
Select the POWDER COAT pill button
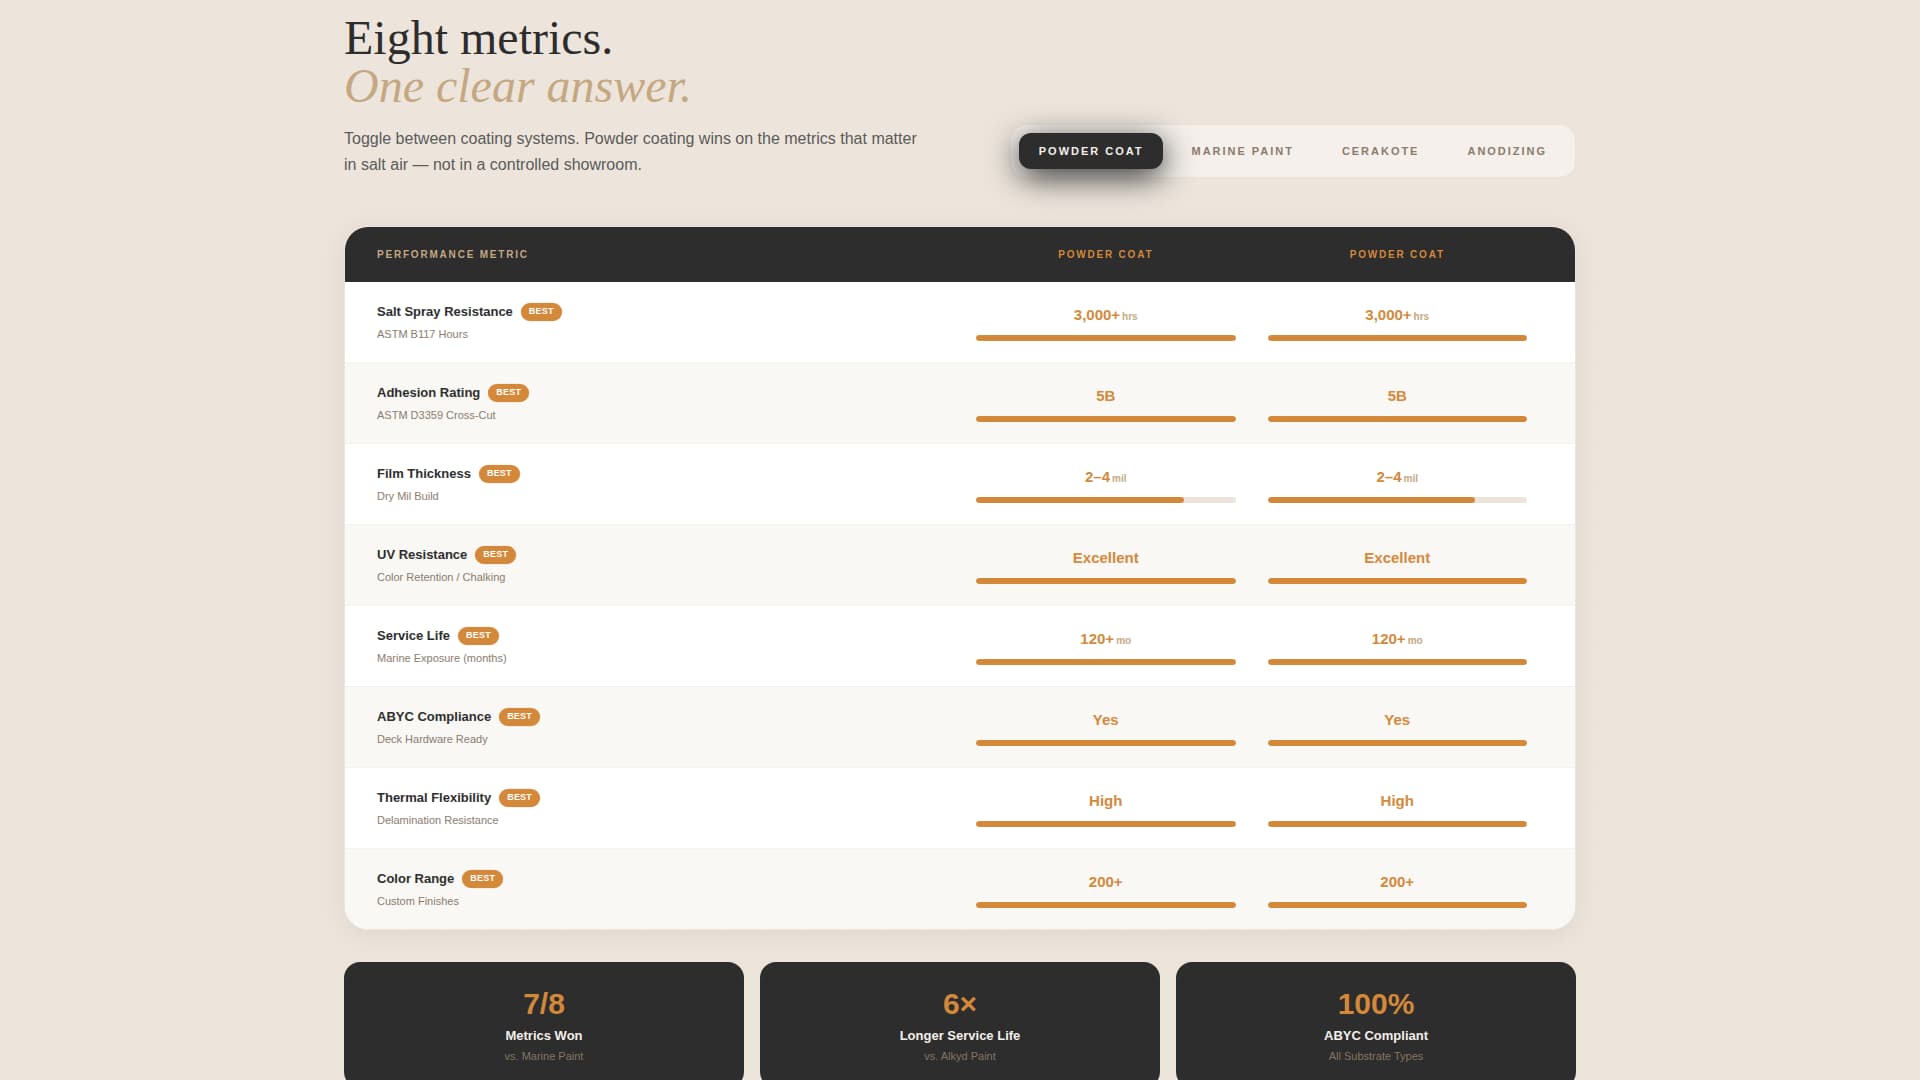pyautogui.click(x=1090, y=151)
